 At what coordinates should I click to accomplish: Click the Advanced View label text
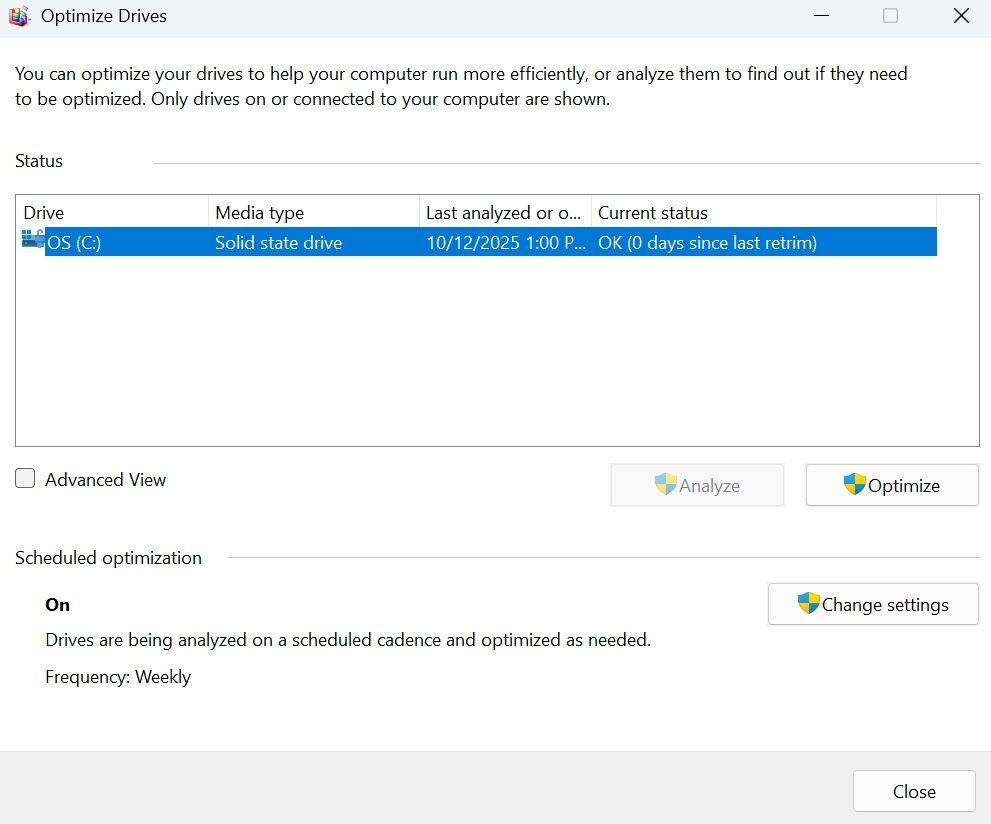click(x=105, y=480)
